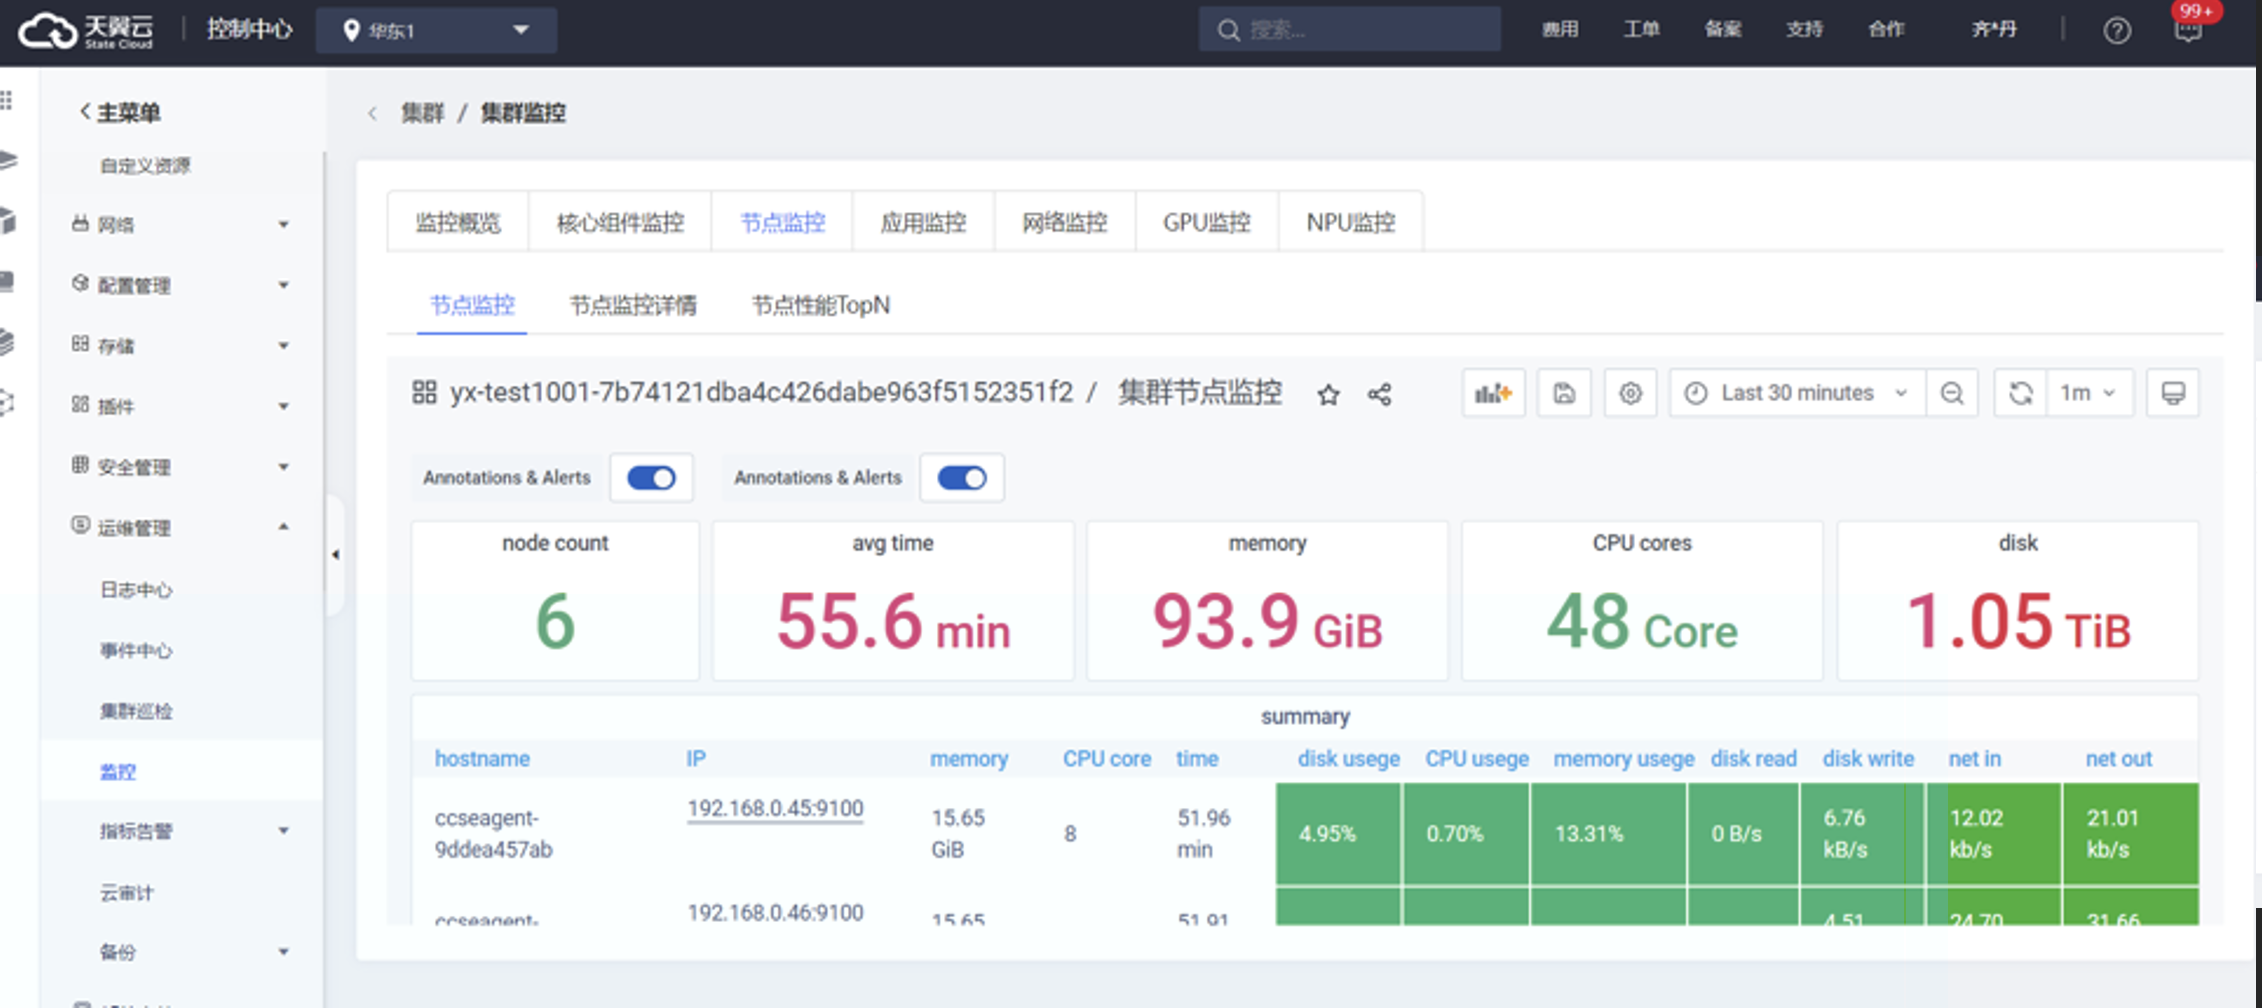Click the monitor view mode icon
Screen dimensions: 2262x1008
[2172, 393]
